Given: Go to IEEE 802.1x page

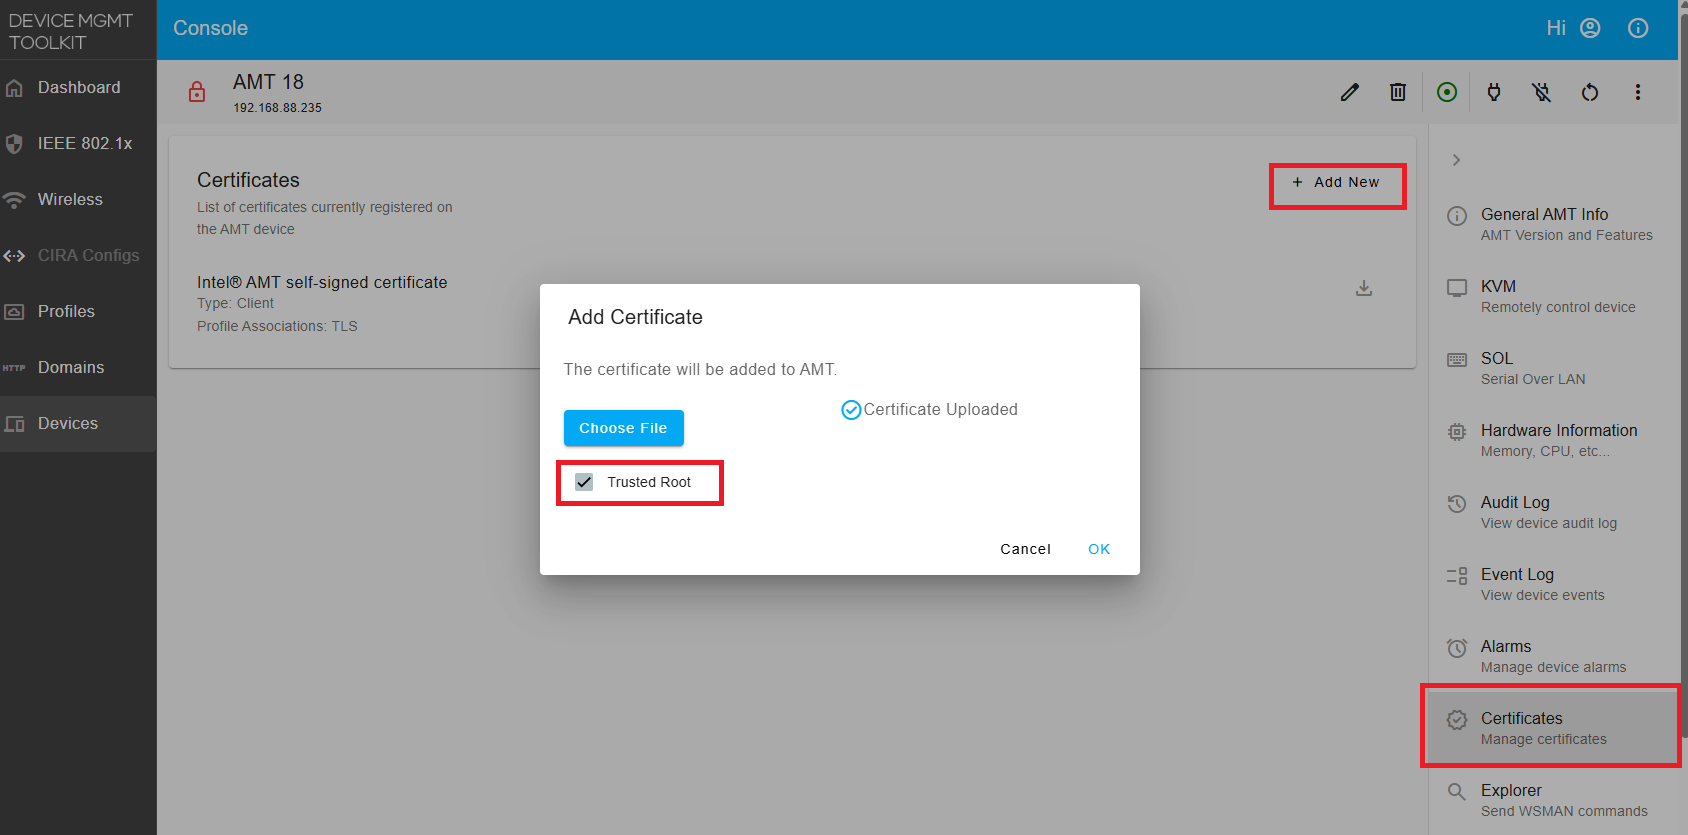Looking at the screenshot, I should (x=78, y=144).
